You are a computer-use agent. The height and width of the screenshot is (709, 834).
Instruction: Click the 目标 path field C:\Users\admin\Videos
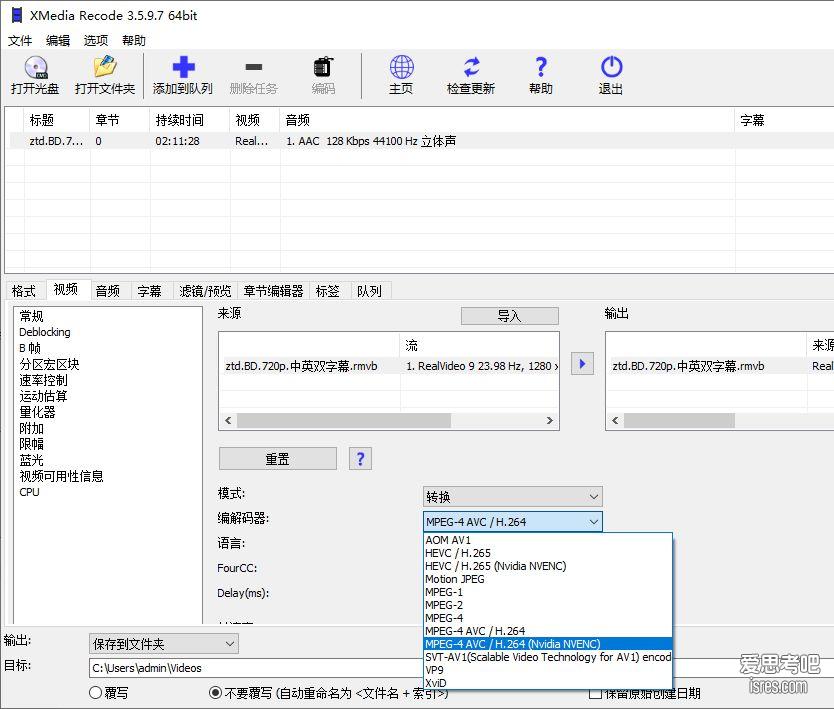pyautogui.click(x=255, y=668)
